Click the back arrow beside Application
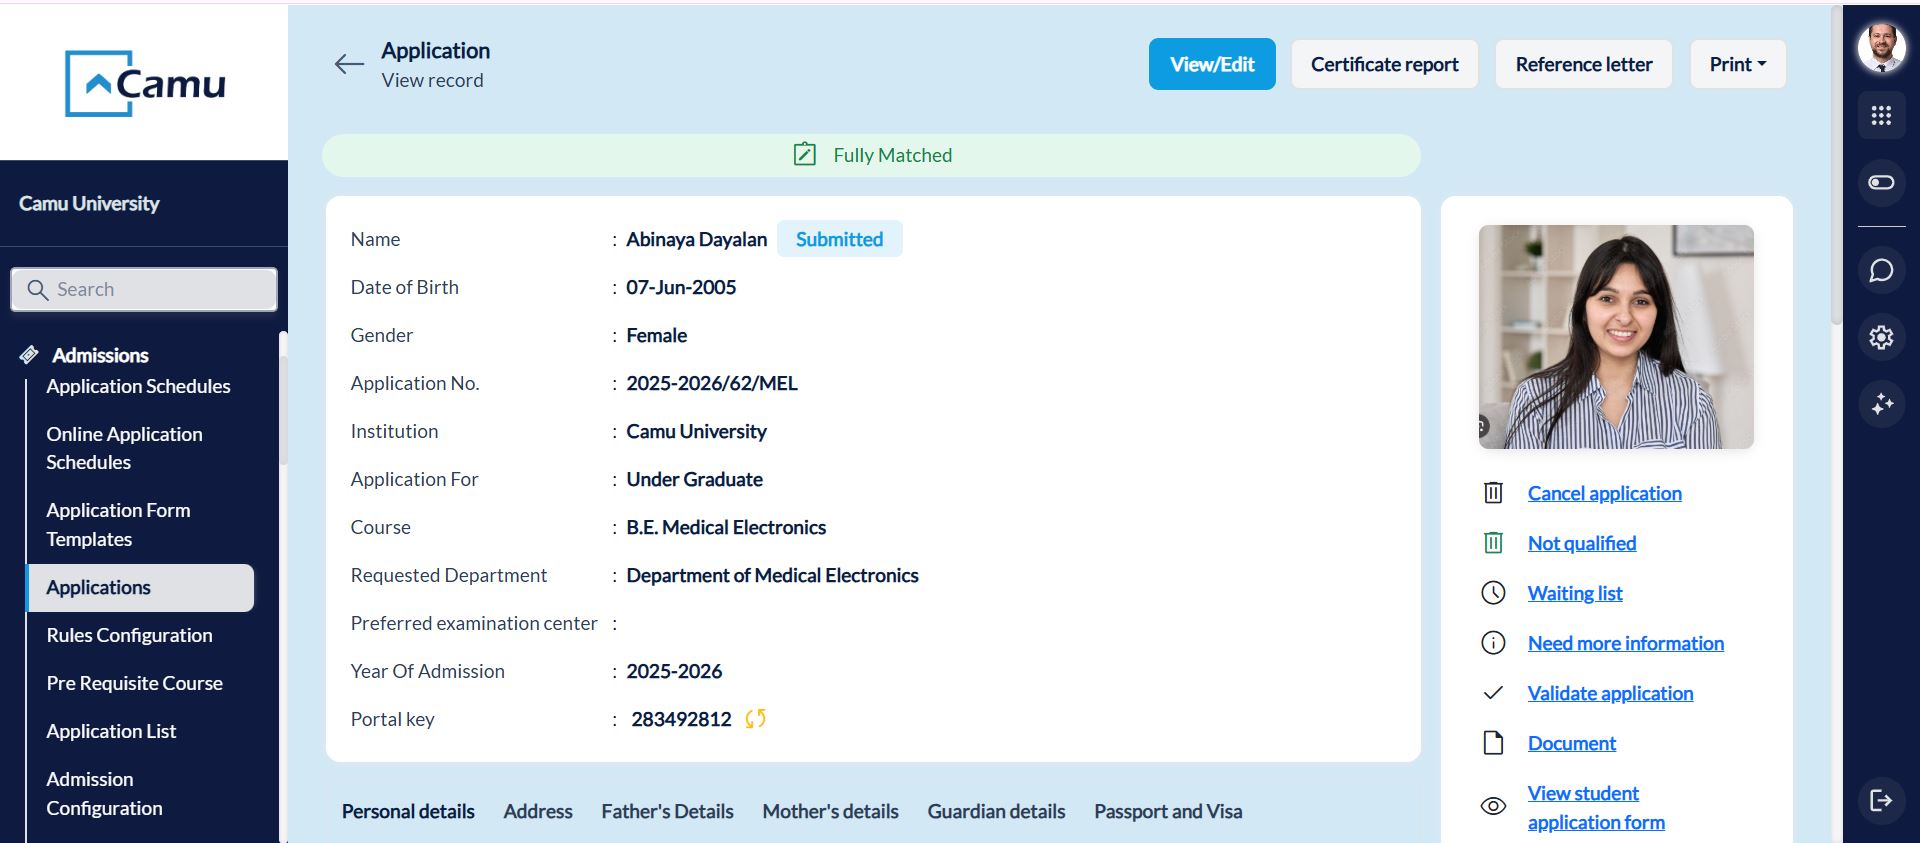1920x843 pixels. pos(349,64)
